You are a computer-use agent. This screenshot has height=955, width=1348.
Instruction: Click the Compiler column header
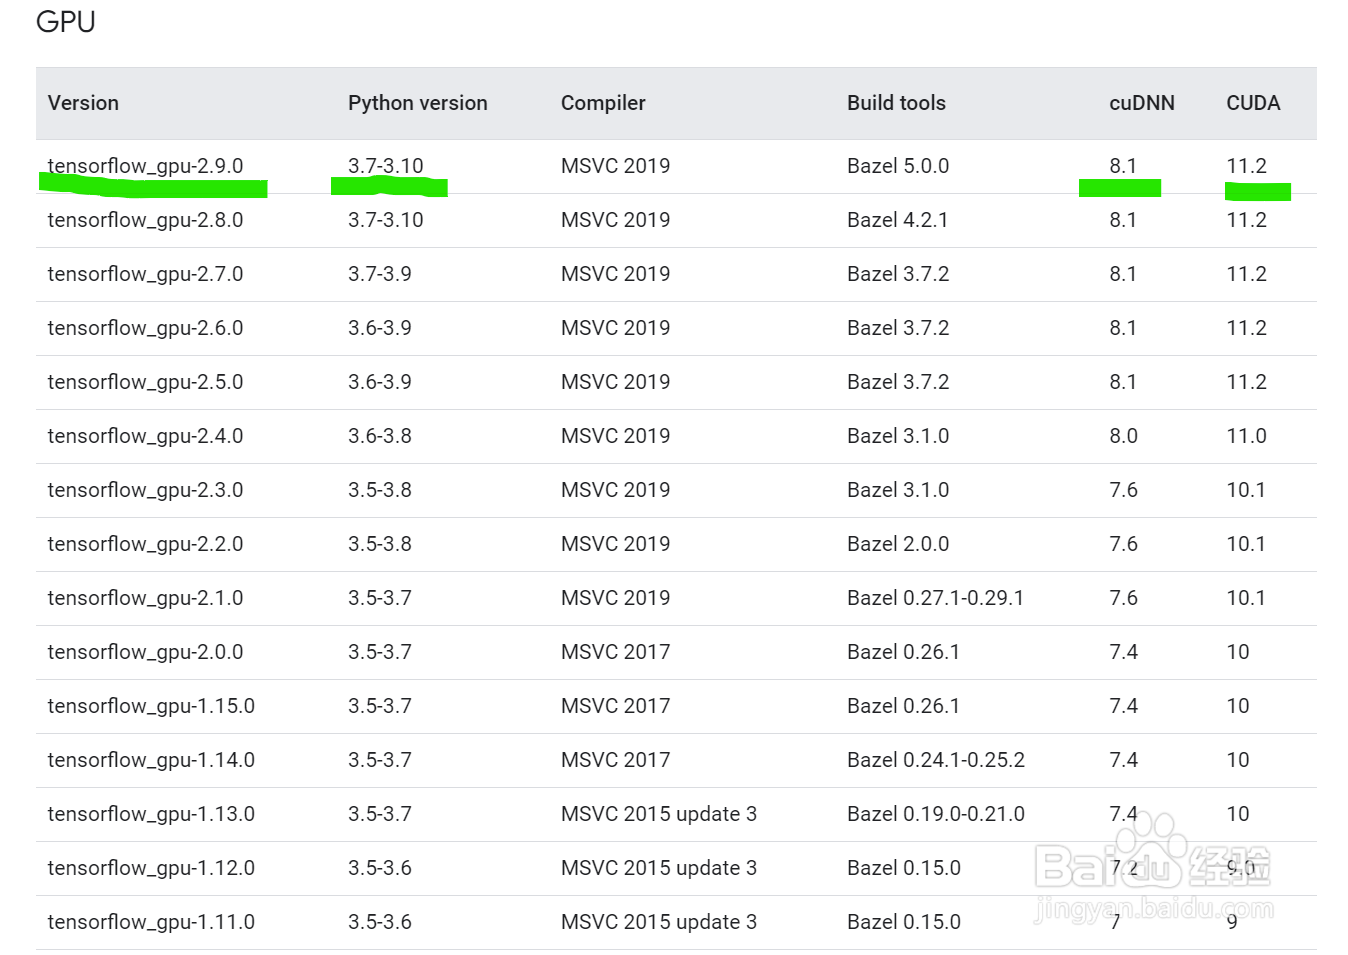tap(603, 103)
